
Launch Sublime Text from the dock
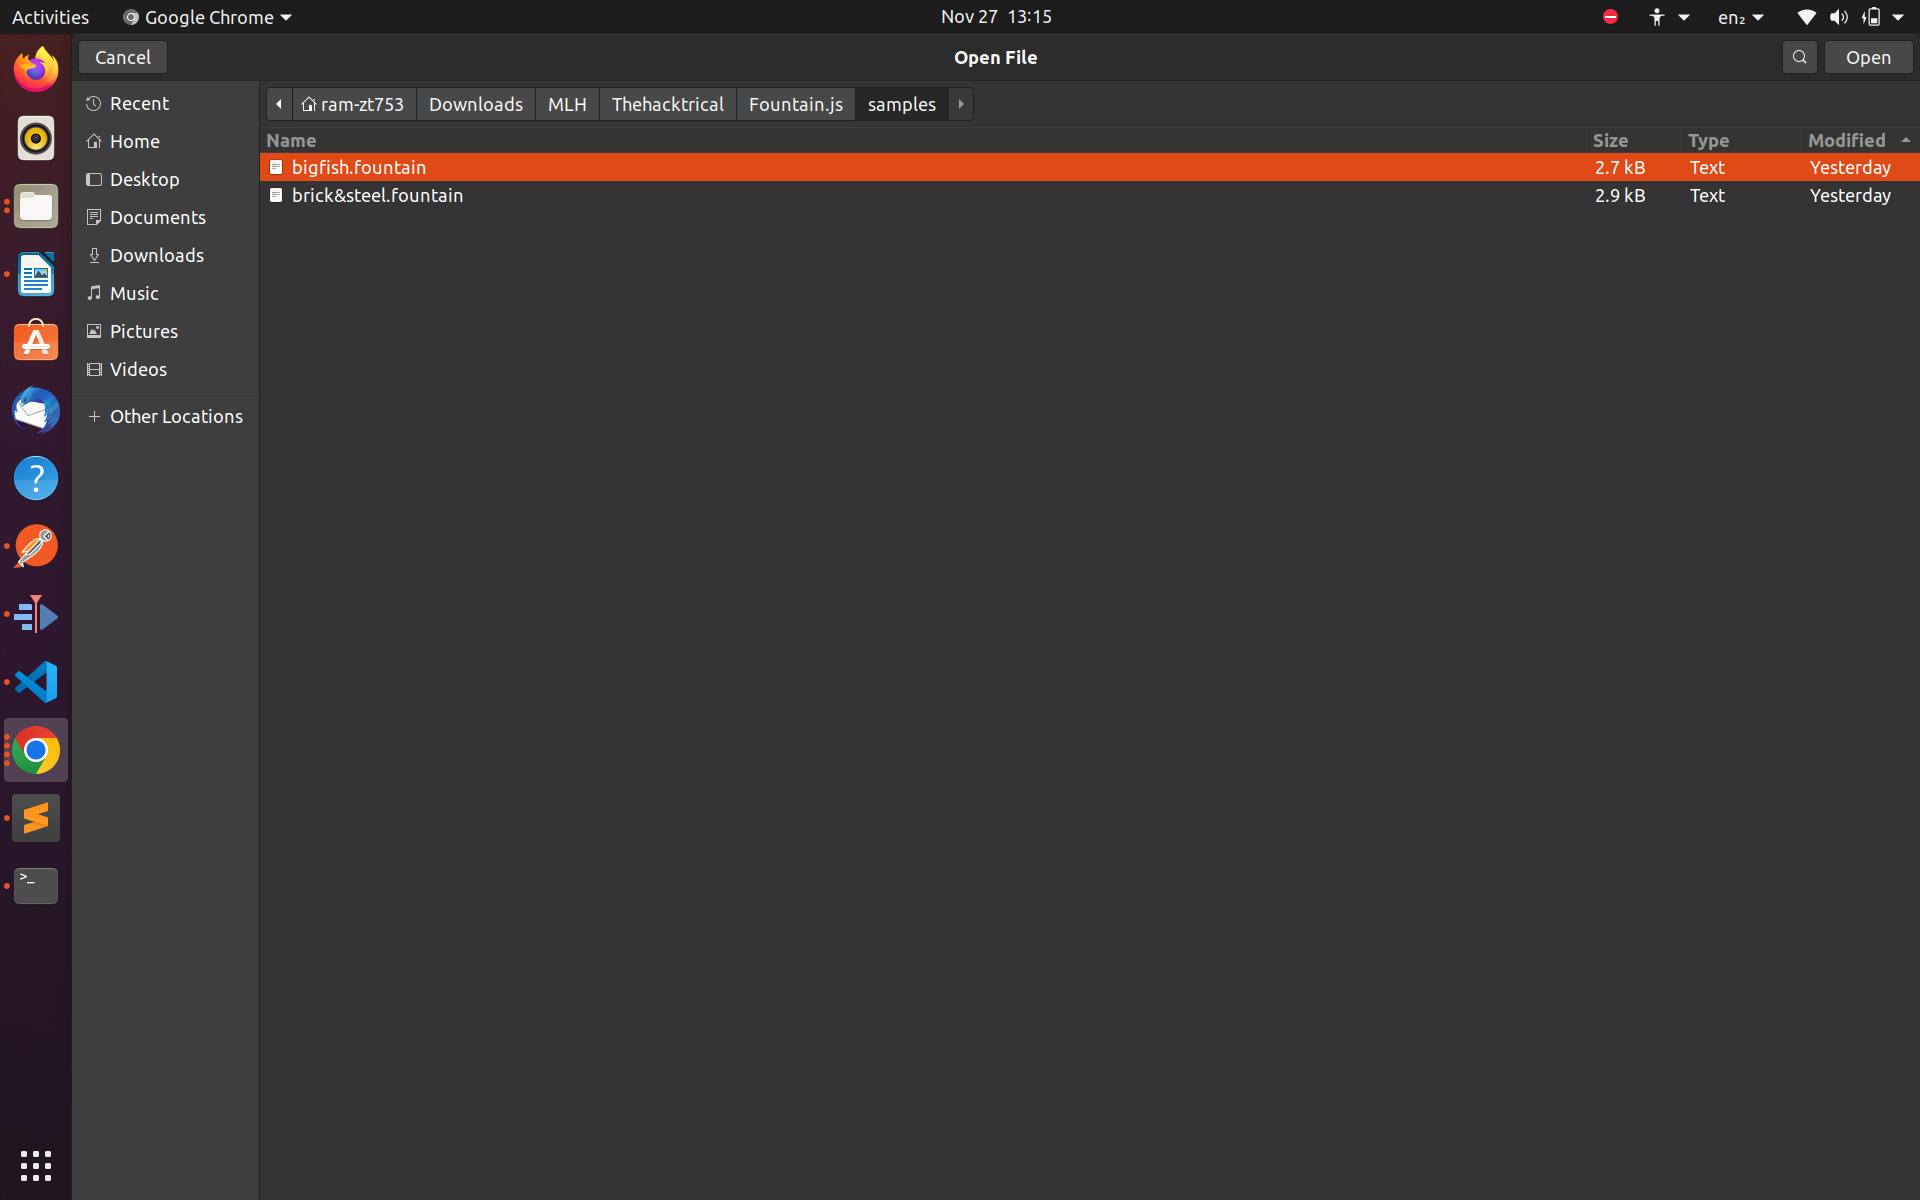click(36, 818)
